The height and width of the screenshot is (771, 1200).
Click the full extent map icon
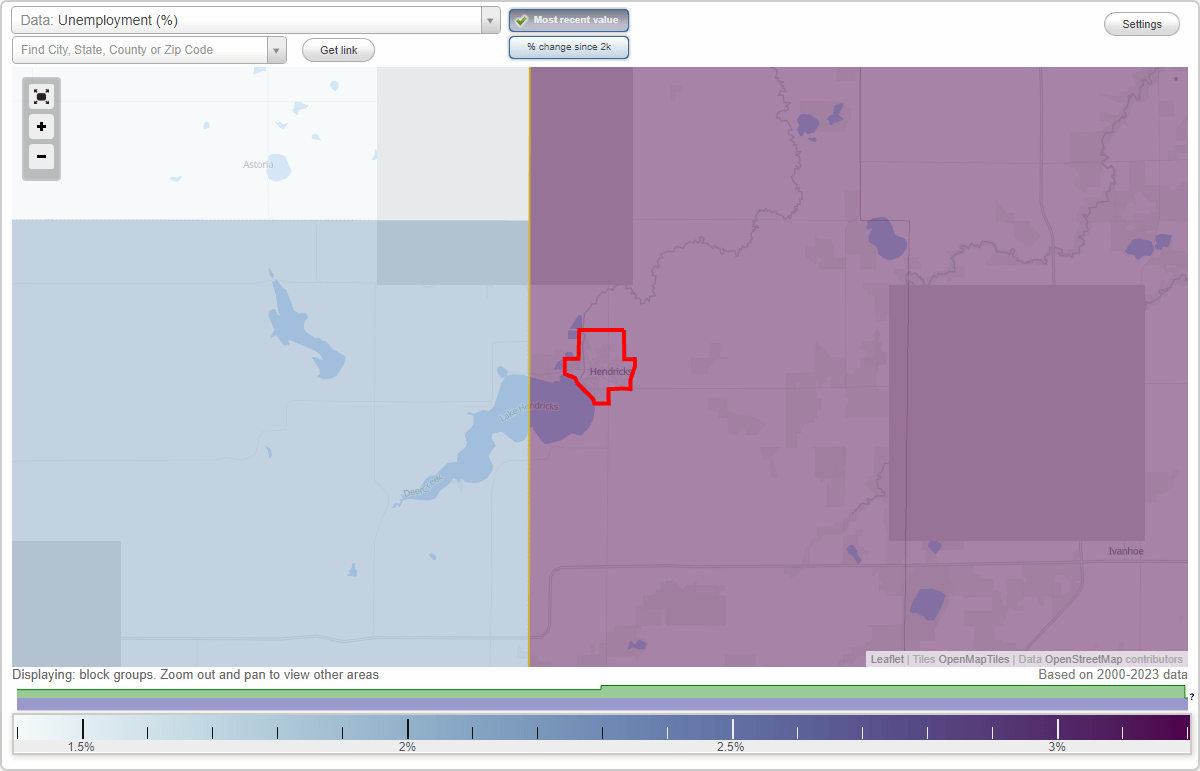(41, 96)
